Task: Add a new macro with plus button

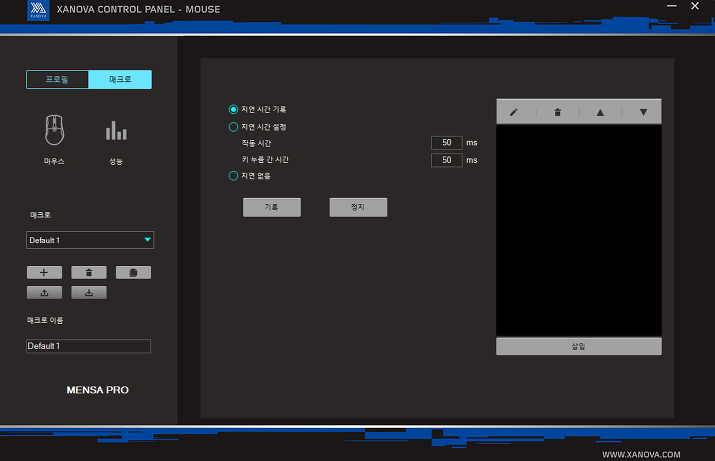Action: coord(44,272)
